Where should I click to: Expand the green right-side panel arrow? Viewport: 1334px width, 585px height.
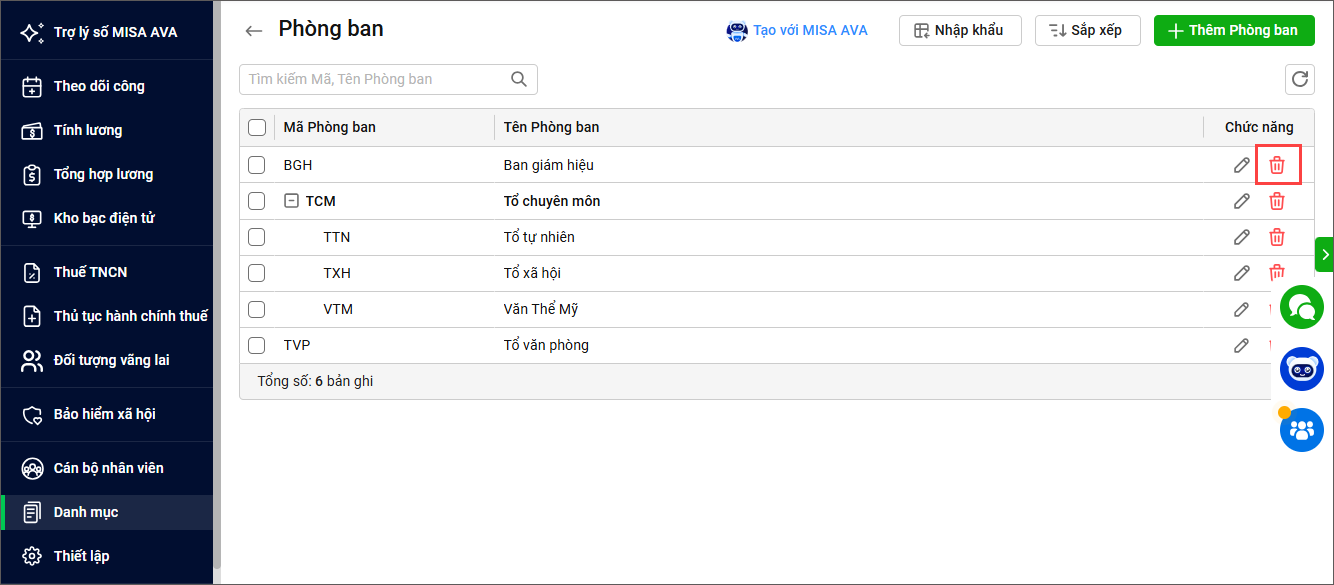1325,255
